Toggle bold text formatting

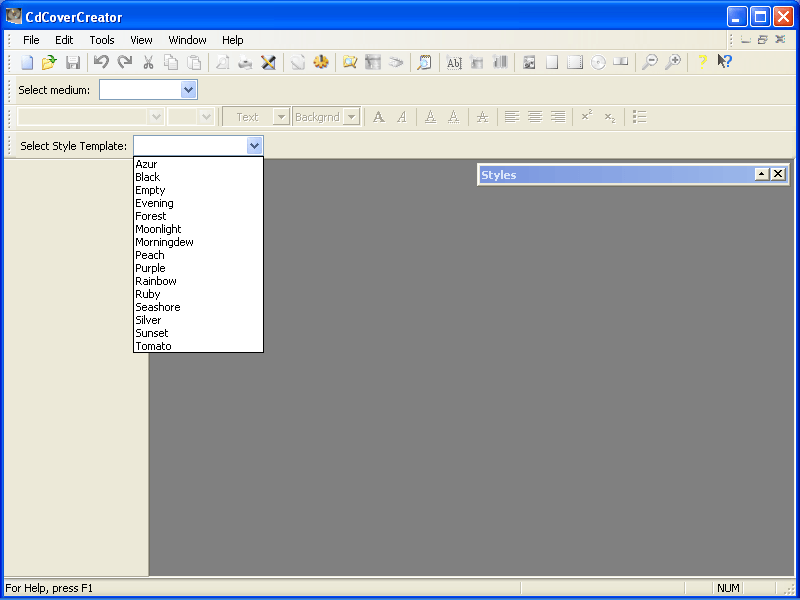tap(379, 117)
